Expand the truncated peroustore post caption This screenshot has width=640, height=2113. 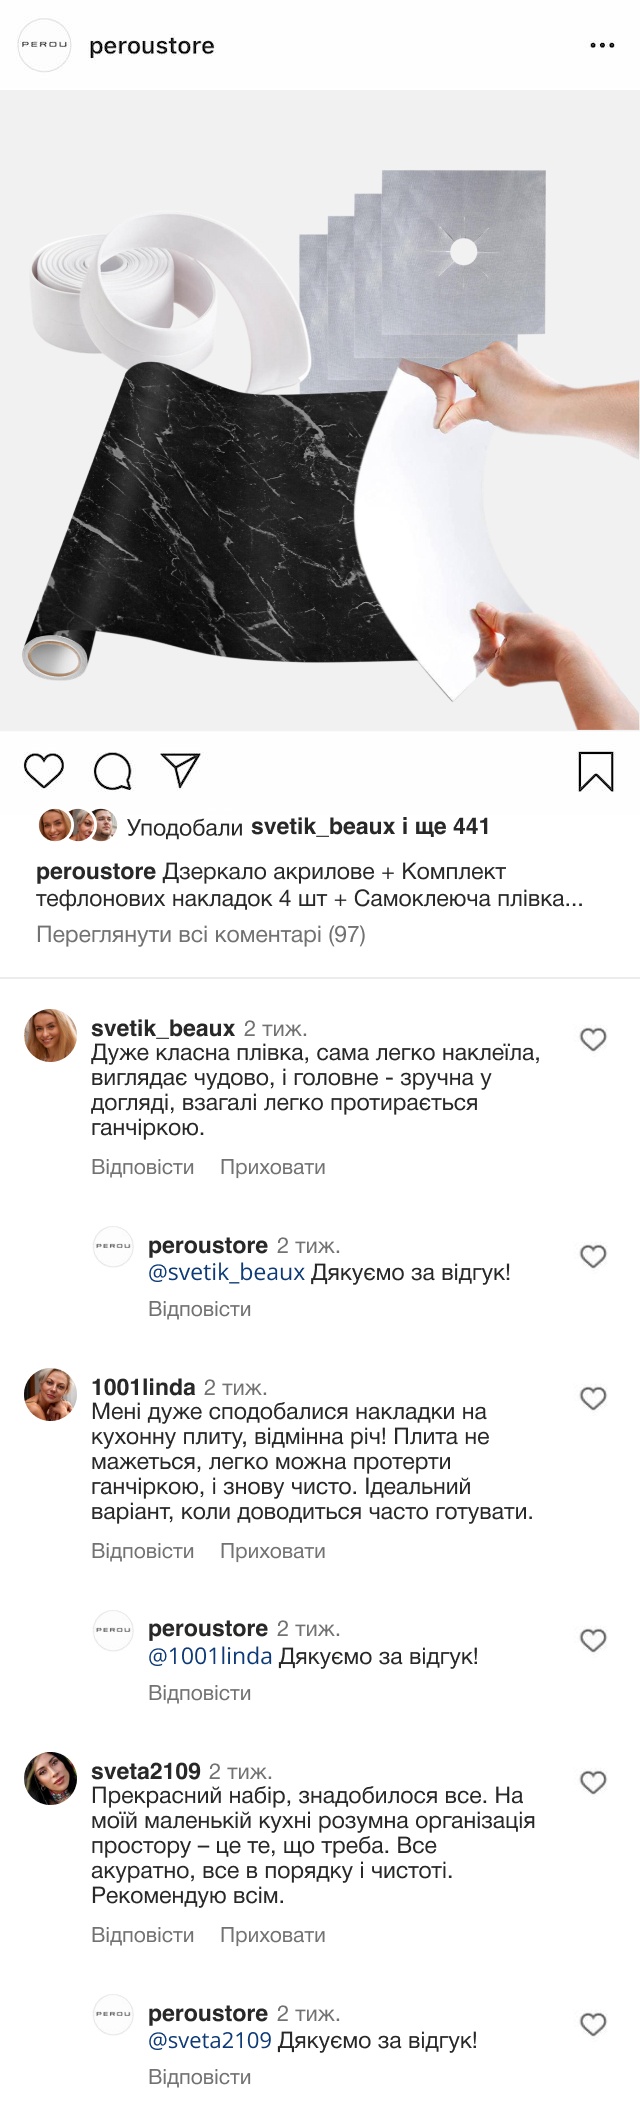coord(572,899)
